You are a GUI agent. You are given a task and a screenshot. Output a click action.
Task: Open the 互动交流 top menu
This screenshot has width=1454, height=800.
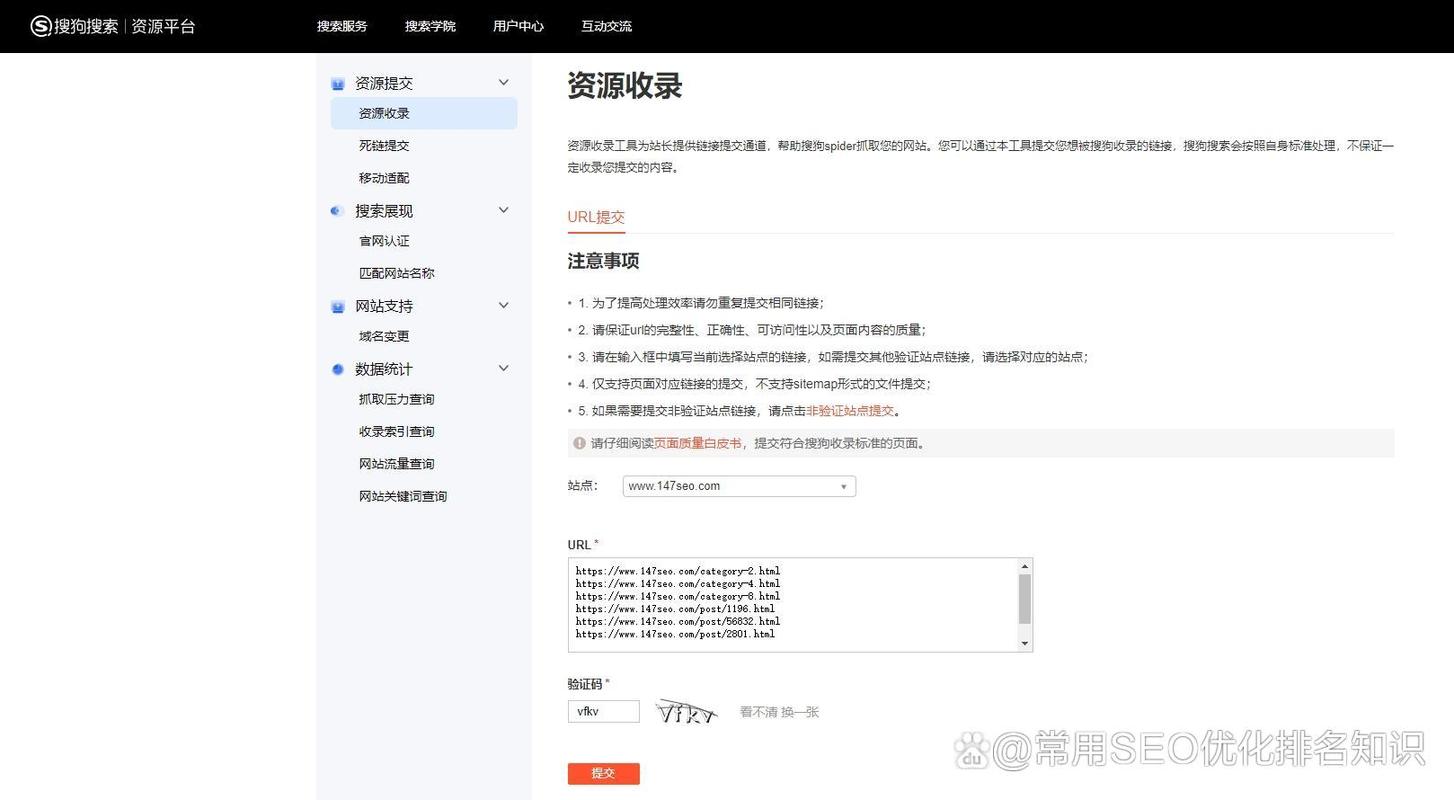click(x=606, y=26)
